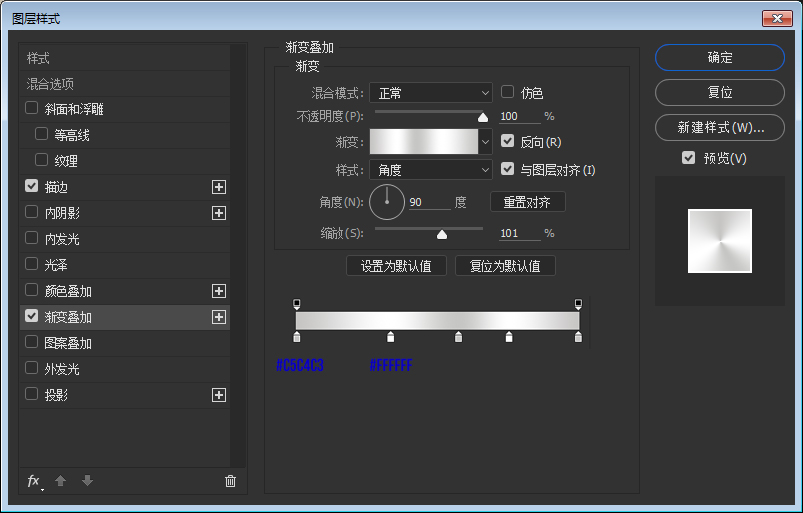Screen dimensions: 803x513
Task: Open the fx add-style menu
Action: pyautogui.click(x=34, y=481)
